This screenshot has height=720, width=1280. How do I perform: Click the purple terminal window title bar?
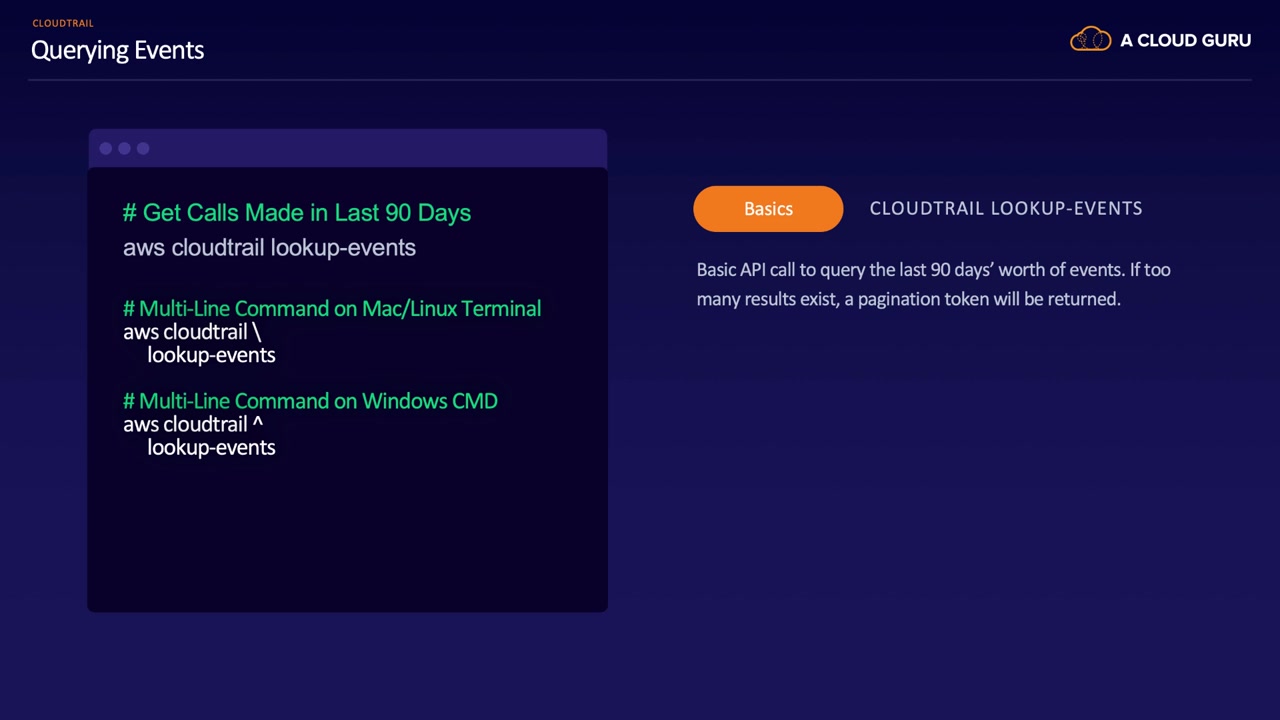(347, 149)
